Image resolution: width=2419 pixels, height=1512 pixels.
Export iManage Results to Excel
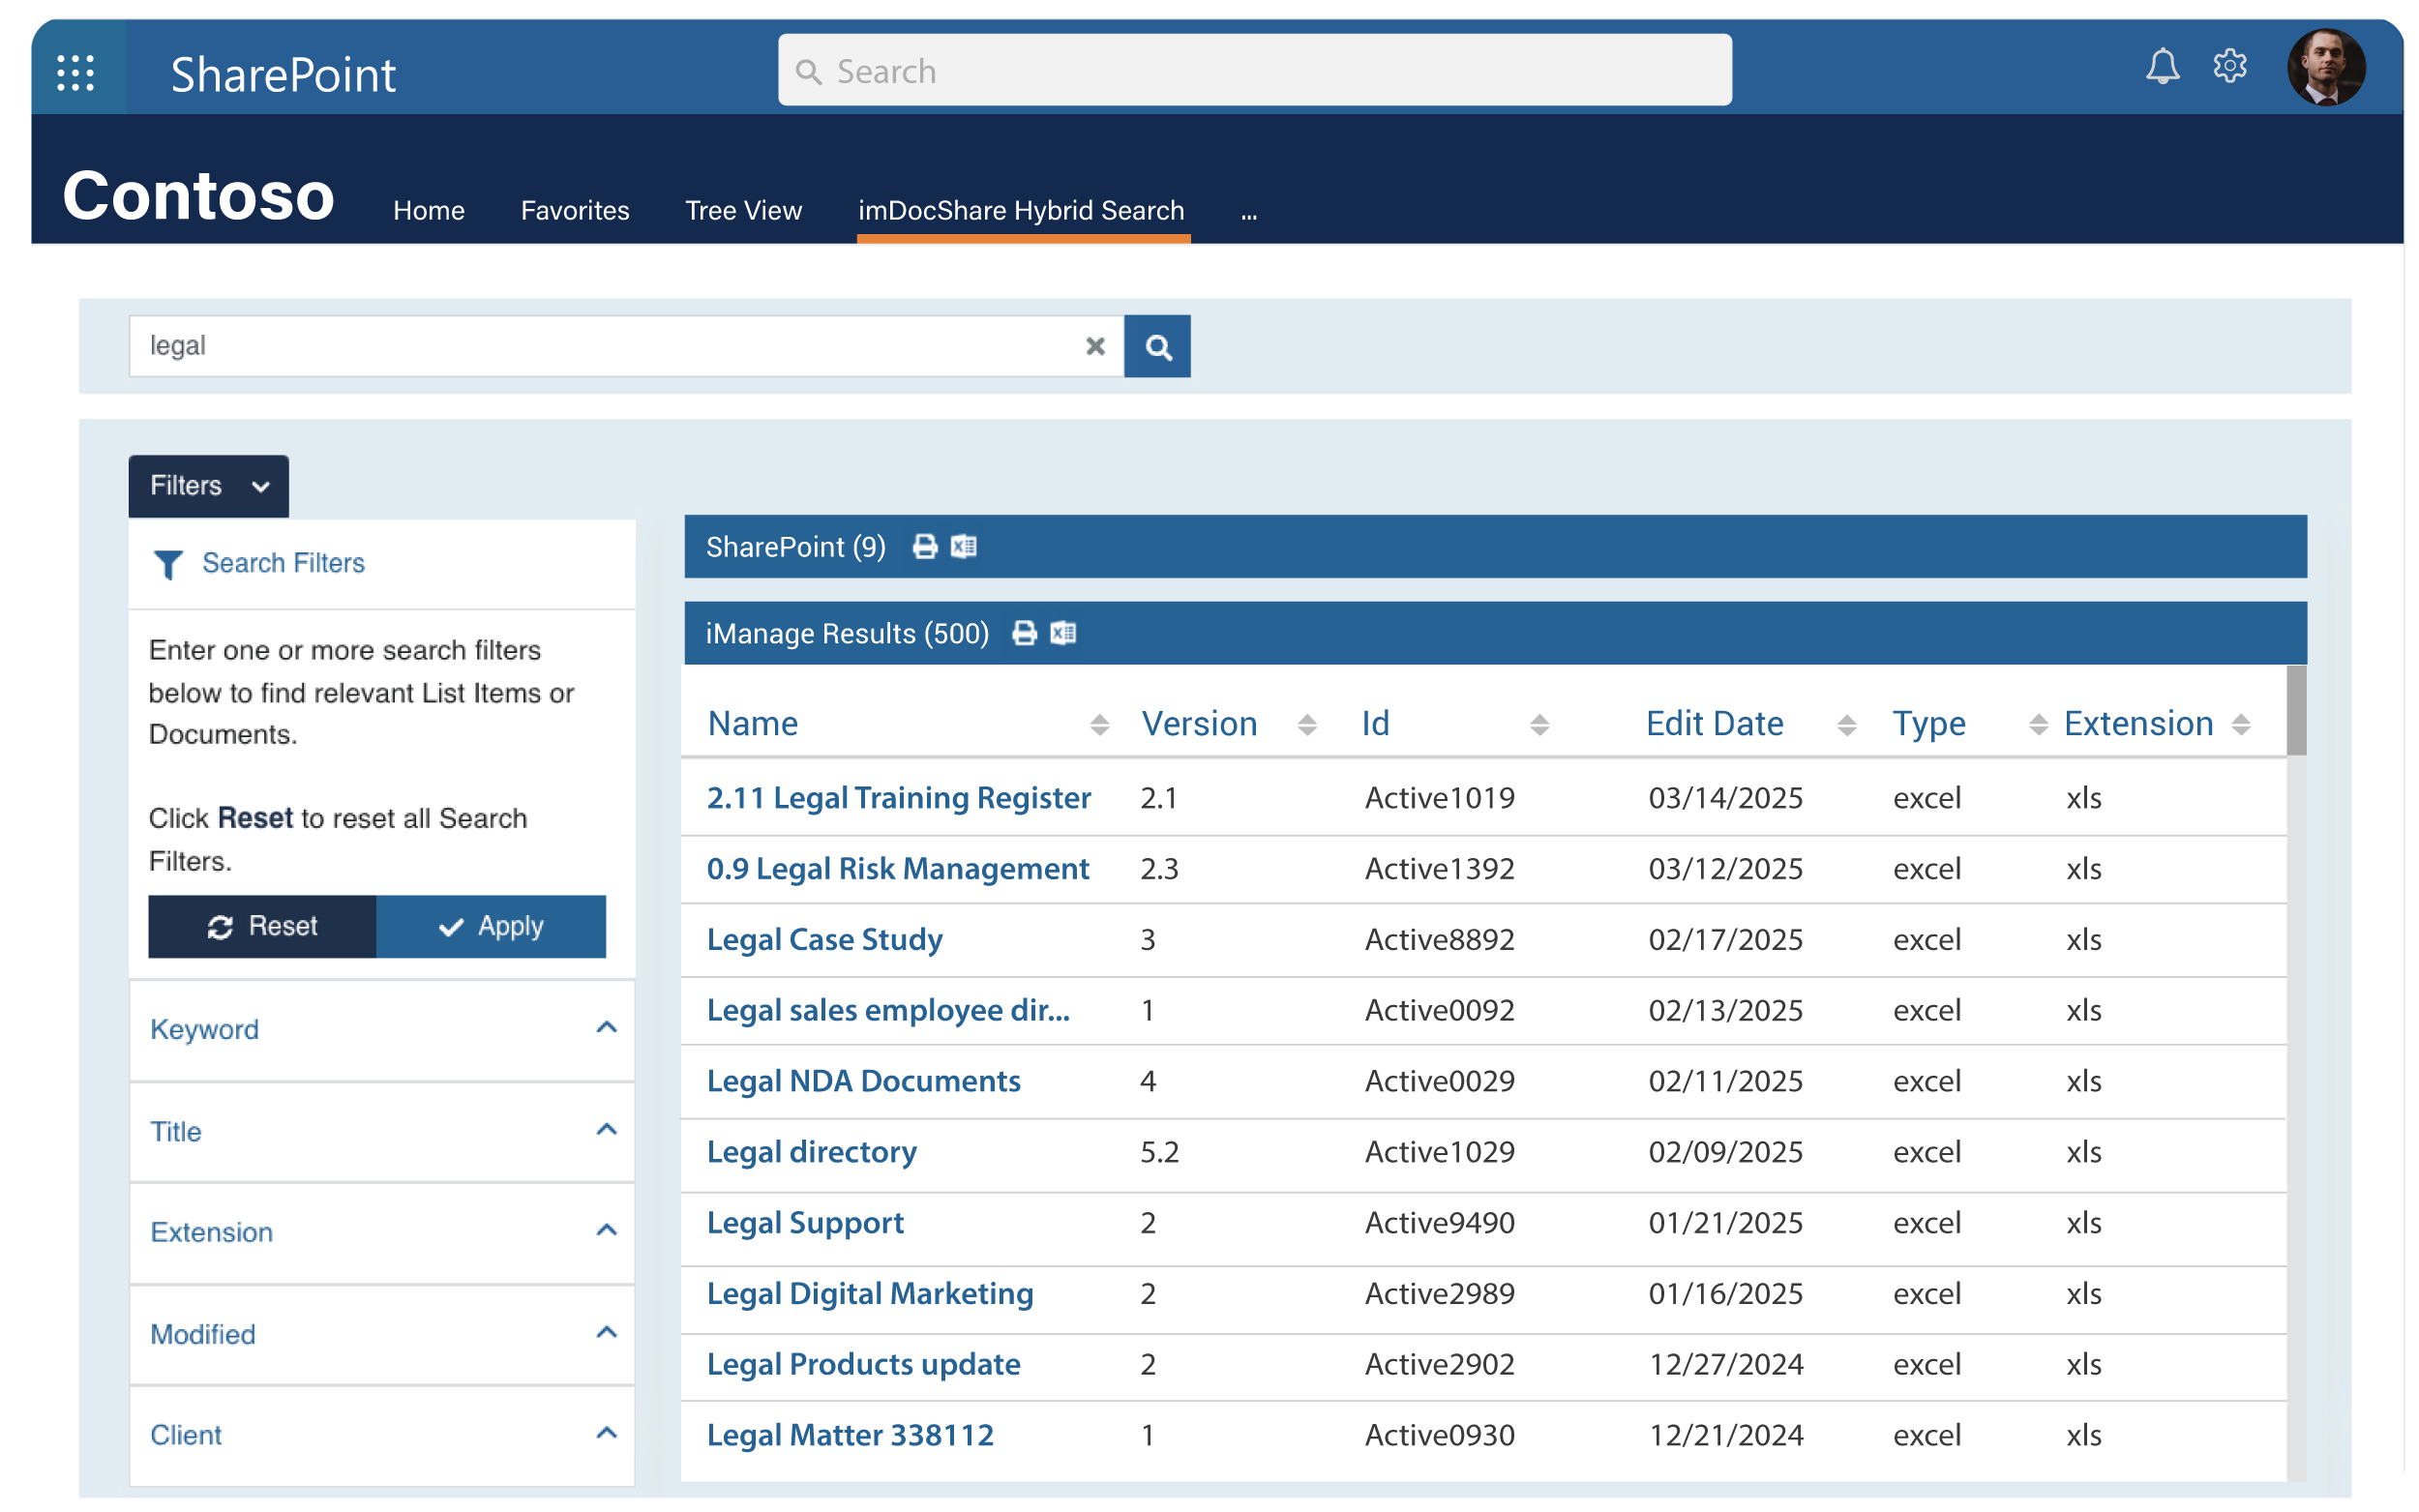[x=1063, y=633]
